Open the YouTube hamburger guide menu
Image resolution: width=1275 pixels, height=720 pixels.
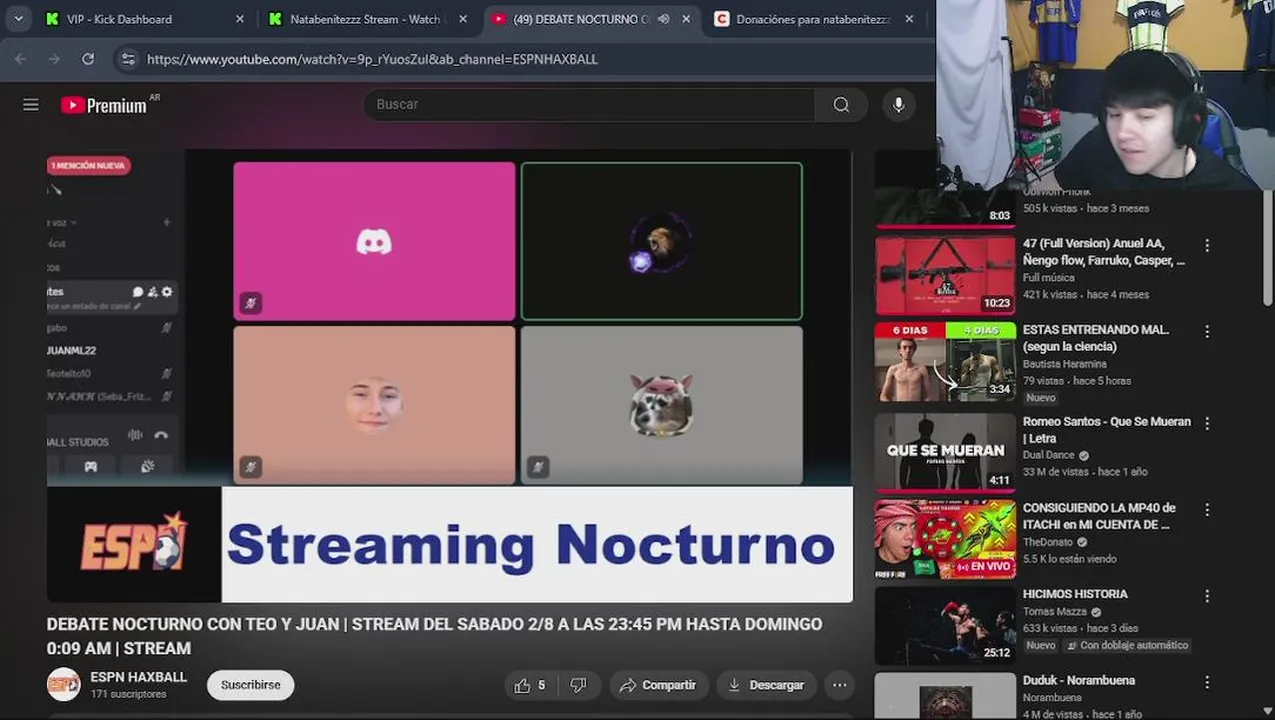tap(31, 104)
